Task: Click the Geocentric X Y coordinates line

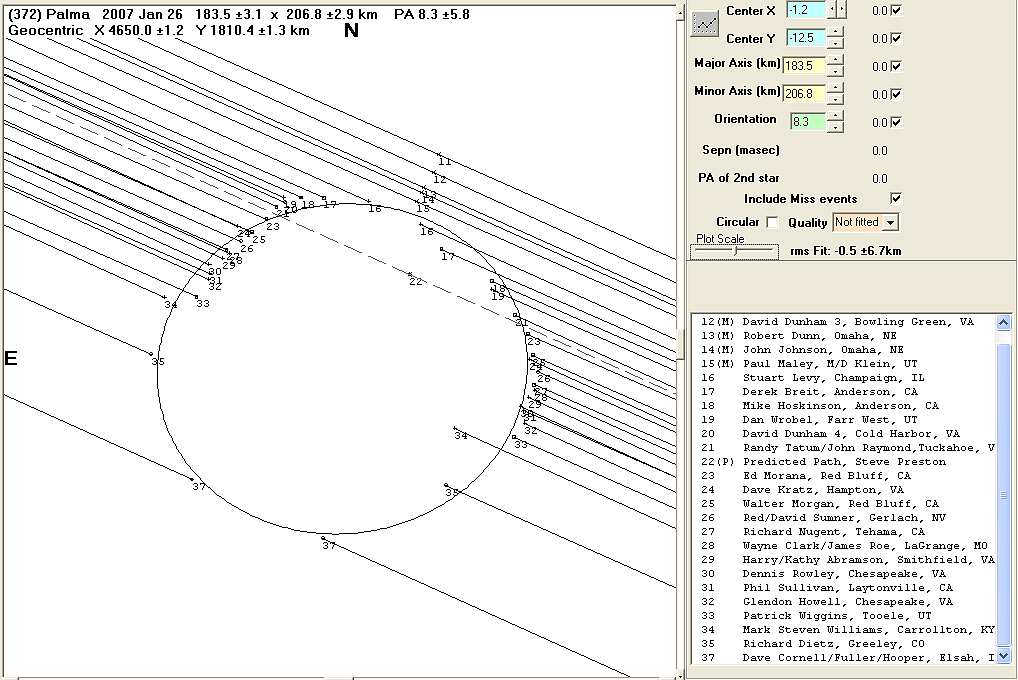Action: pyautogui.click(x=158, y=31)
